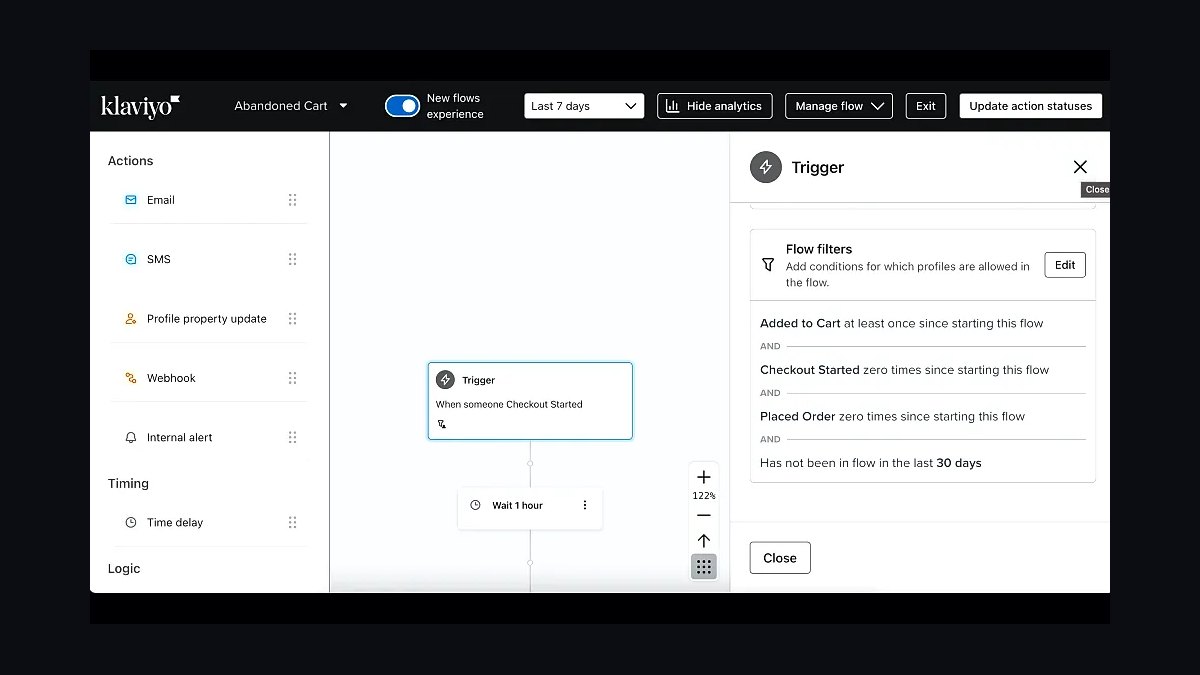
Task: Toggle the New flows experience switch
Action: (402, 106)
